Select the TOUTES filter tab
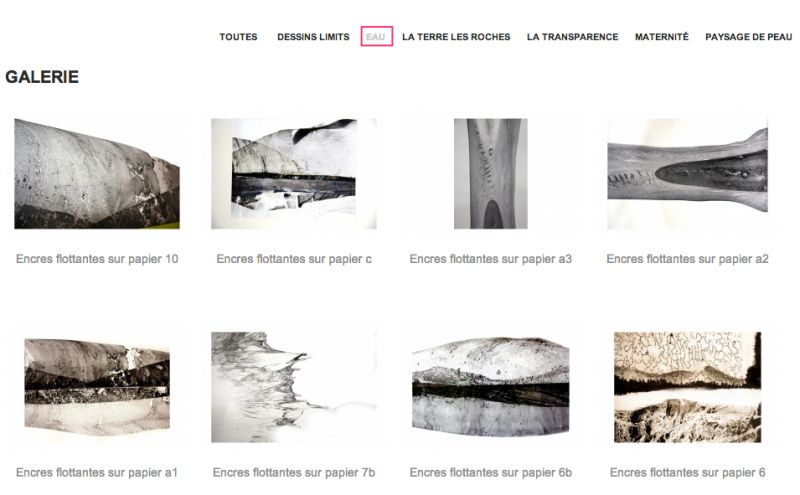The image size is (800, 495). click(238, 37)
